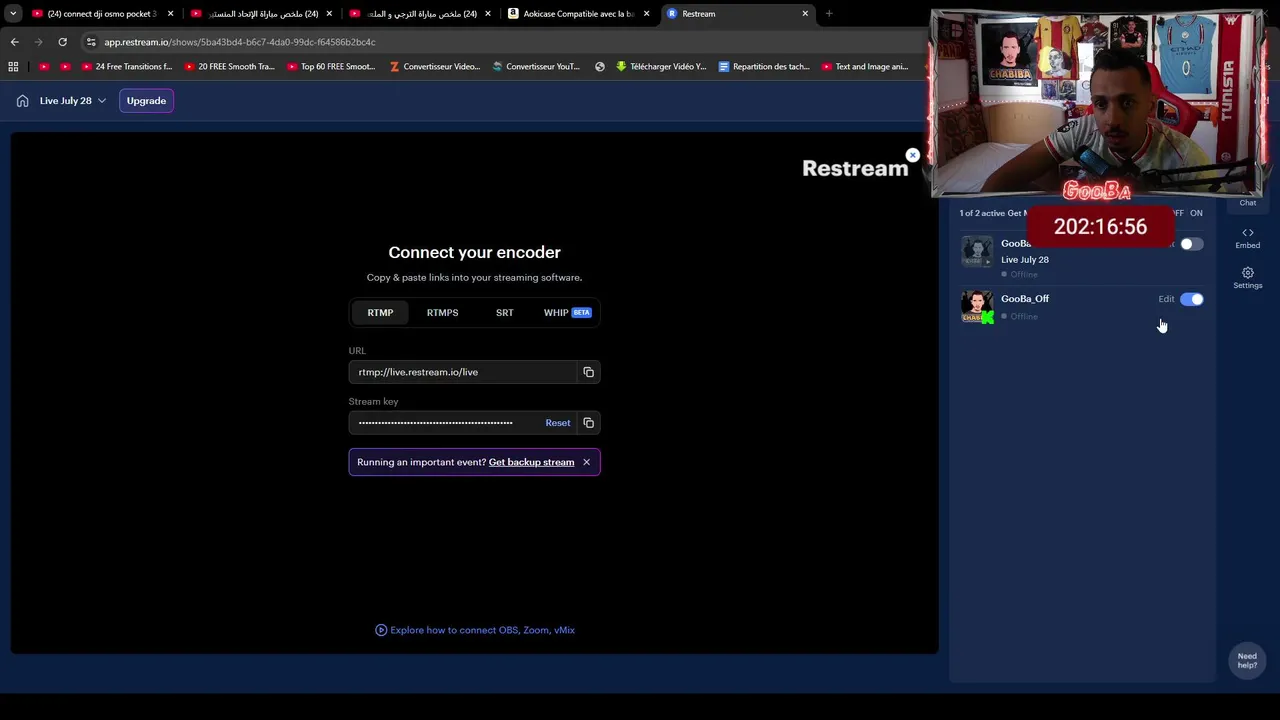Close the Aokicase Amazon tab
1280x720 pixels.
(646, 14)
